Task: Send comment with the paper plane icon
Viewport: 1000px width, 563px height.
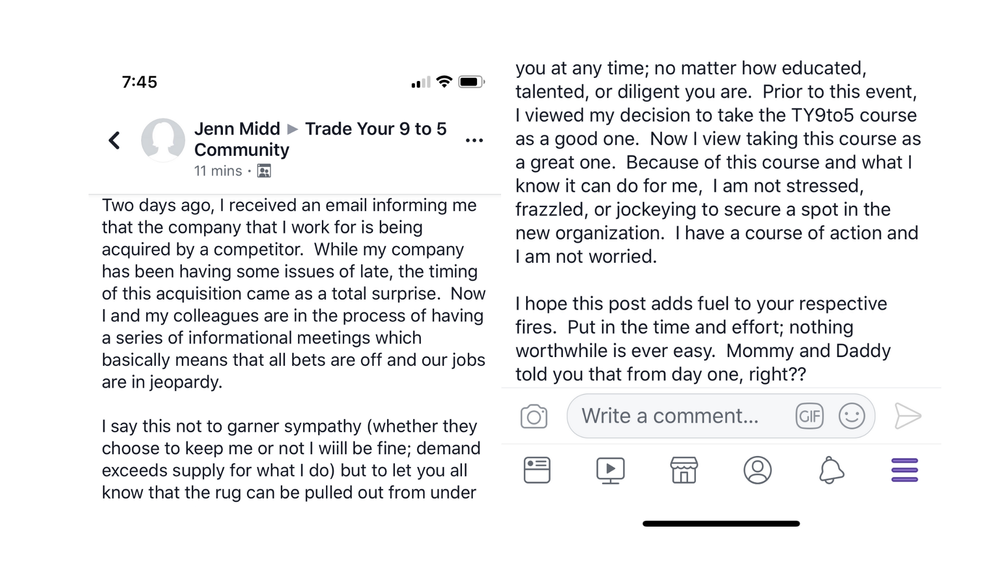Action: click(907, 416)
